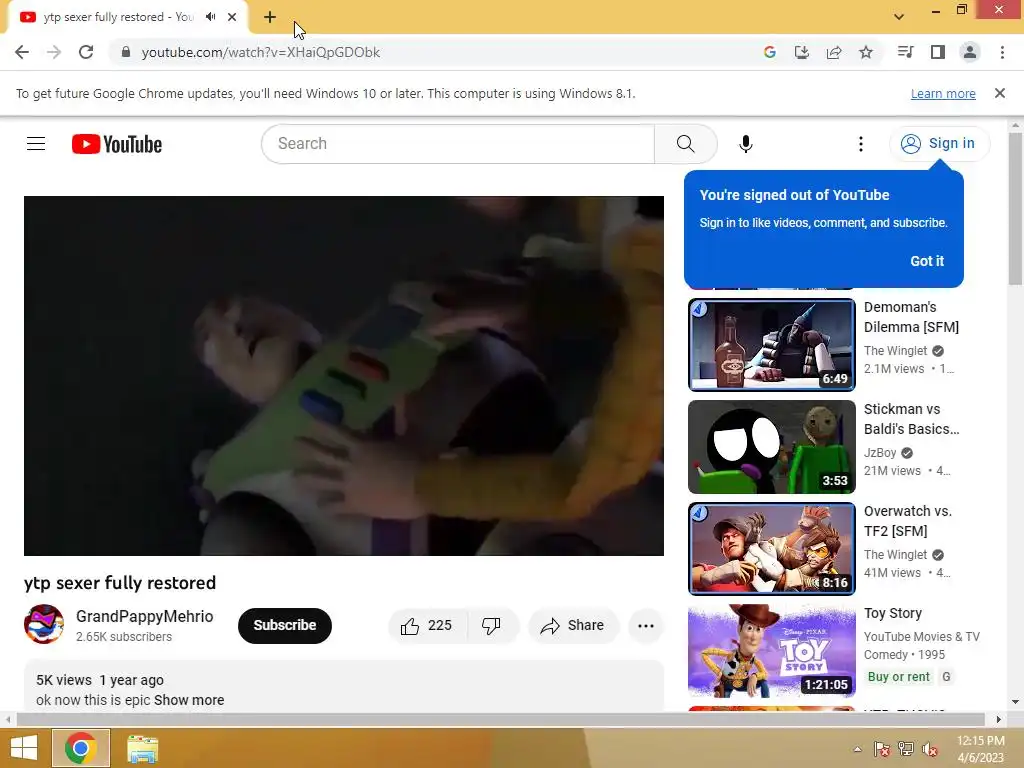This screenshot has width=1024, height=768.
Task: Select the ytp sexer fully restored tab
Action: (x=118, y=17)
